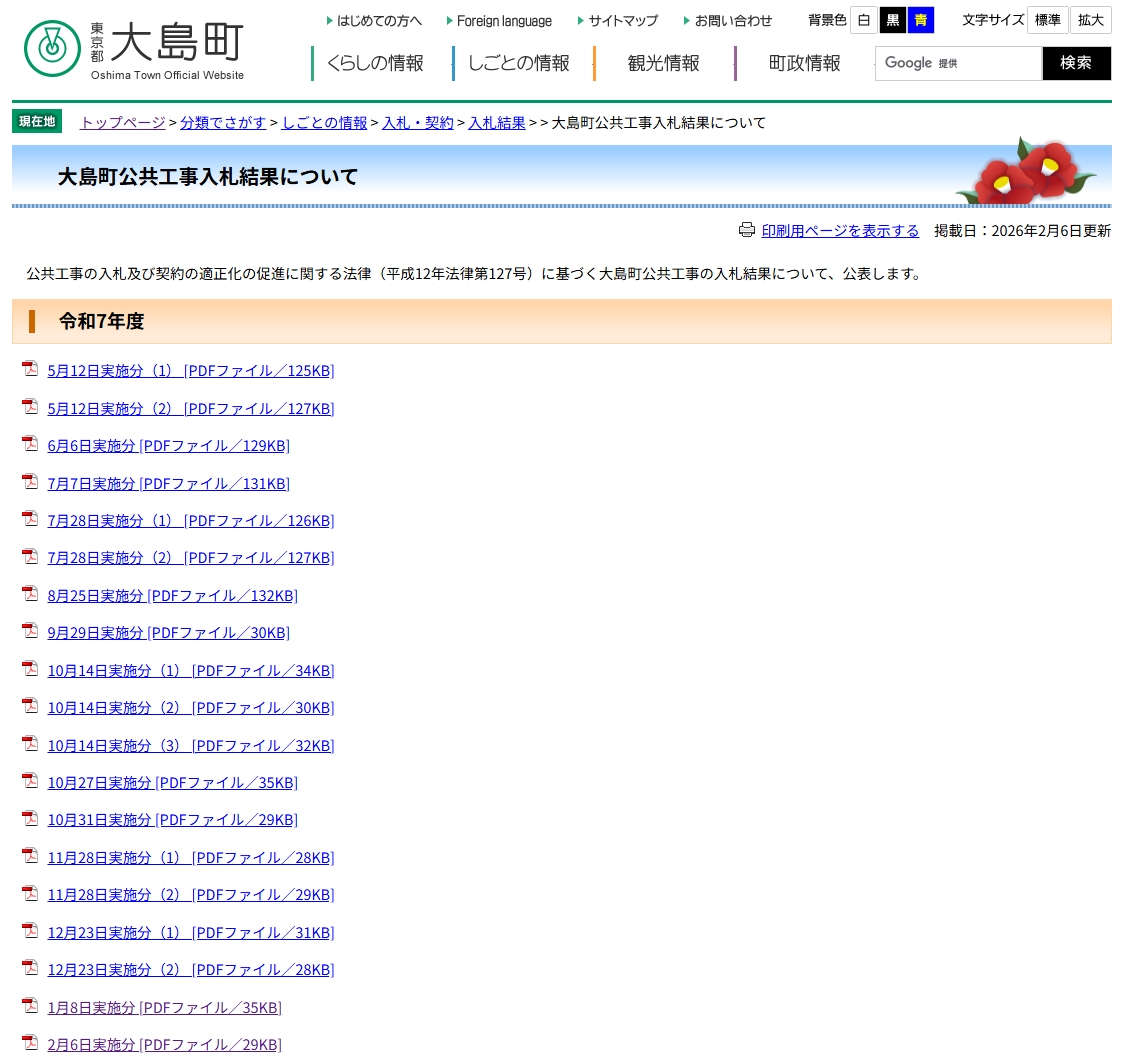This screenshot has height=1056, width=1123.
Task: Click PDF icon beside 1月8日実施分
Action: pos(30,1006)
